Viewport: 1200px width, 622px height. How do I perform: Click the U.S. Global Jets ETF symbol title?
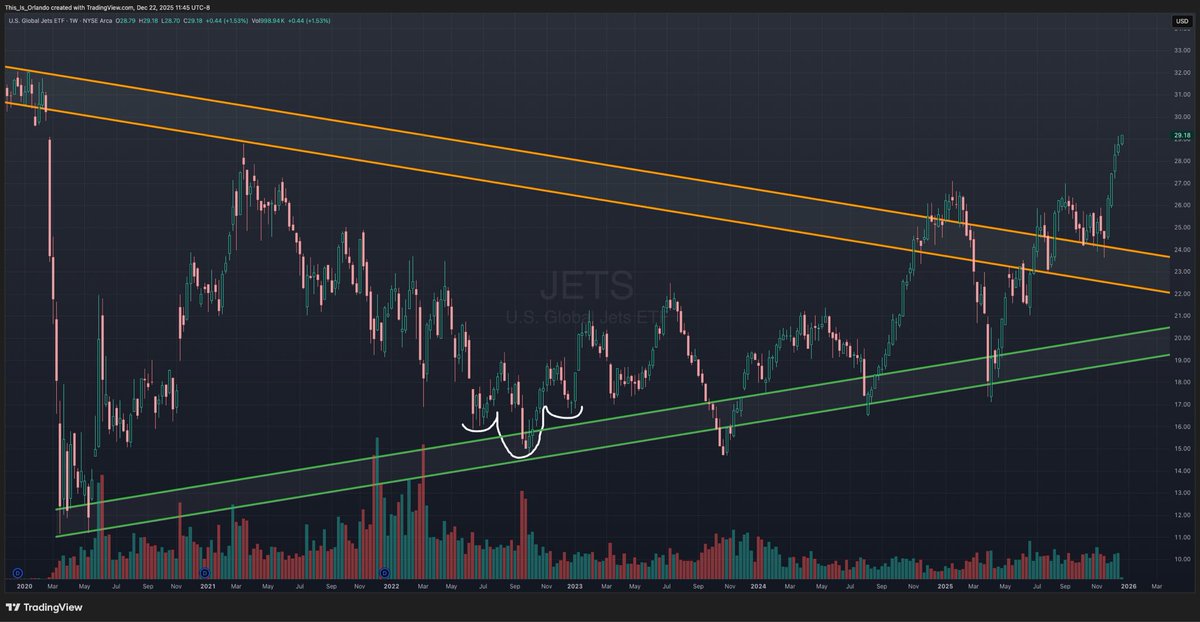coord(36,21)
